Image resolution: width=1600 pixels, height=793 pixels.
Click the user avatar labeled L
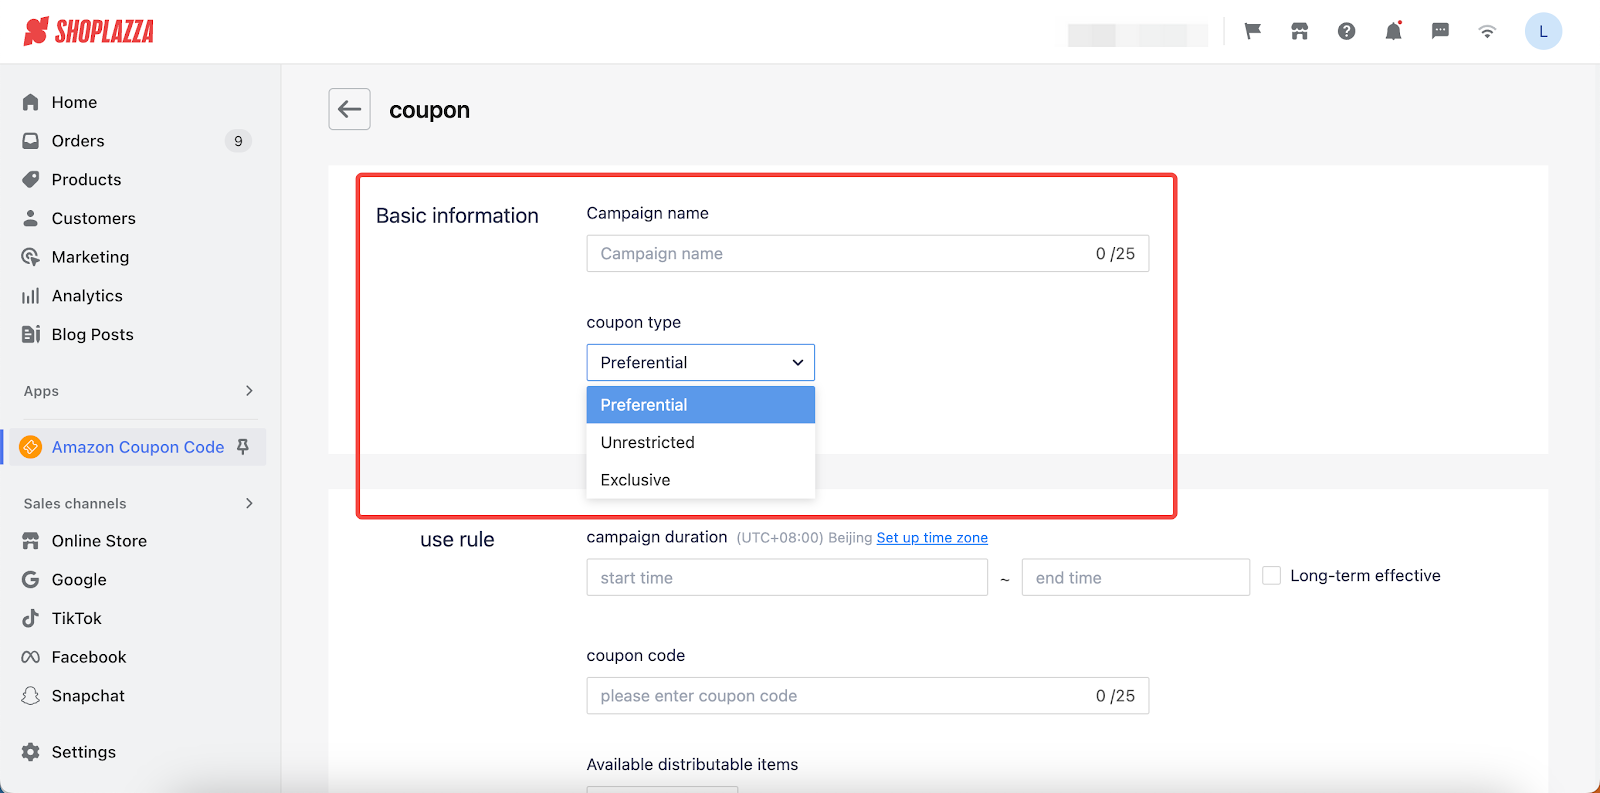[x=1542, y=31]
